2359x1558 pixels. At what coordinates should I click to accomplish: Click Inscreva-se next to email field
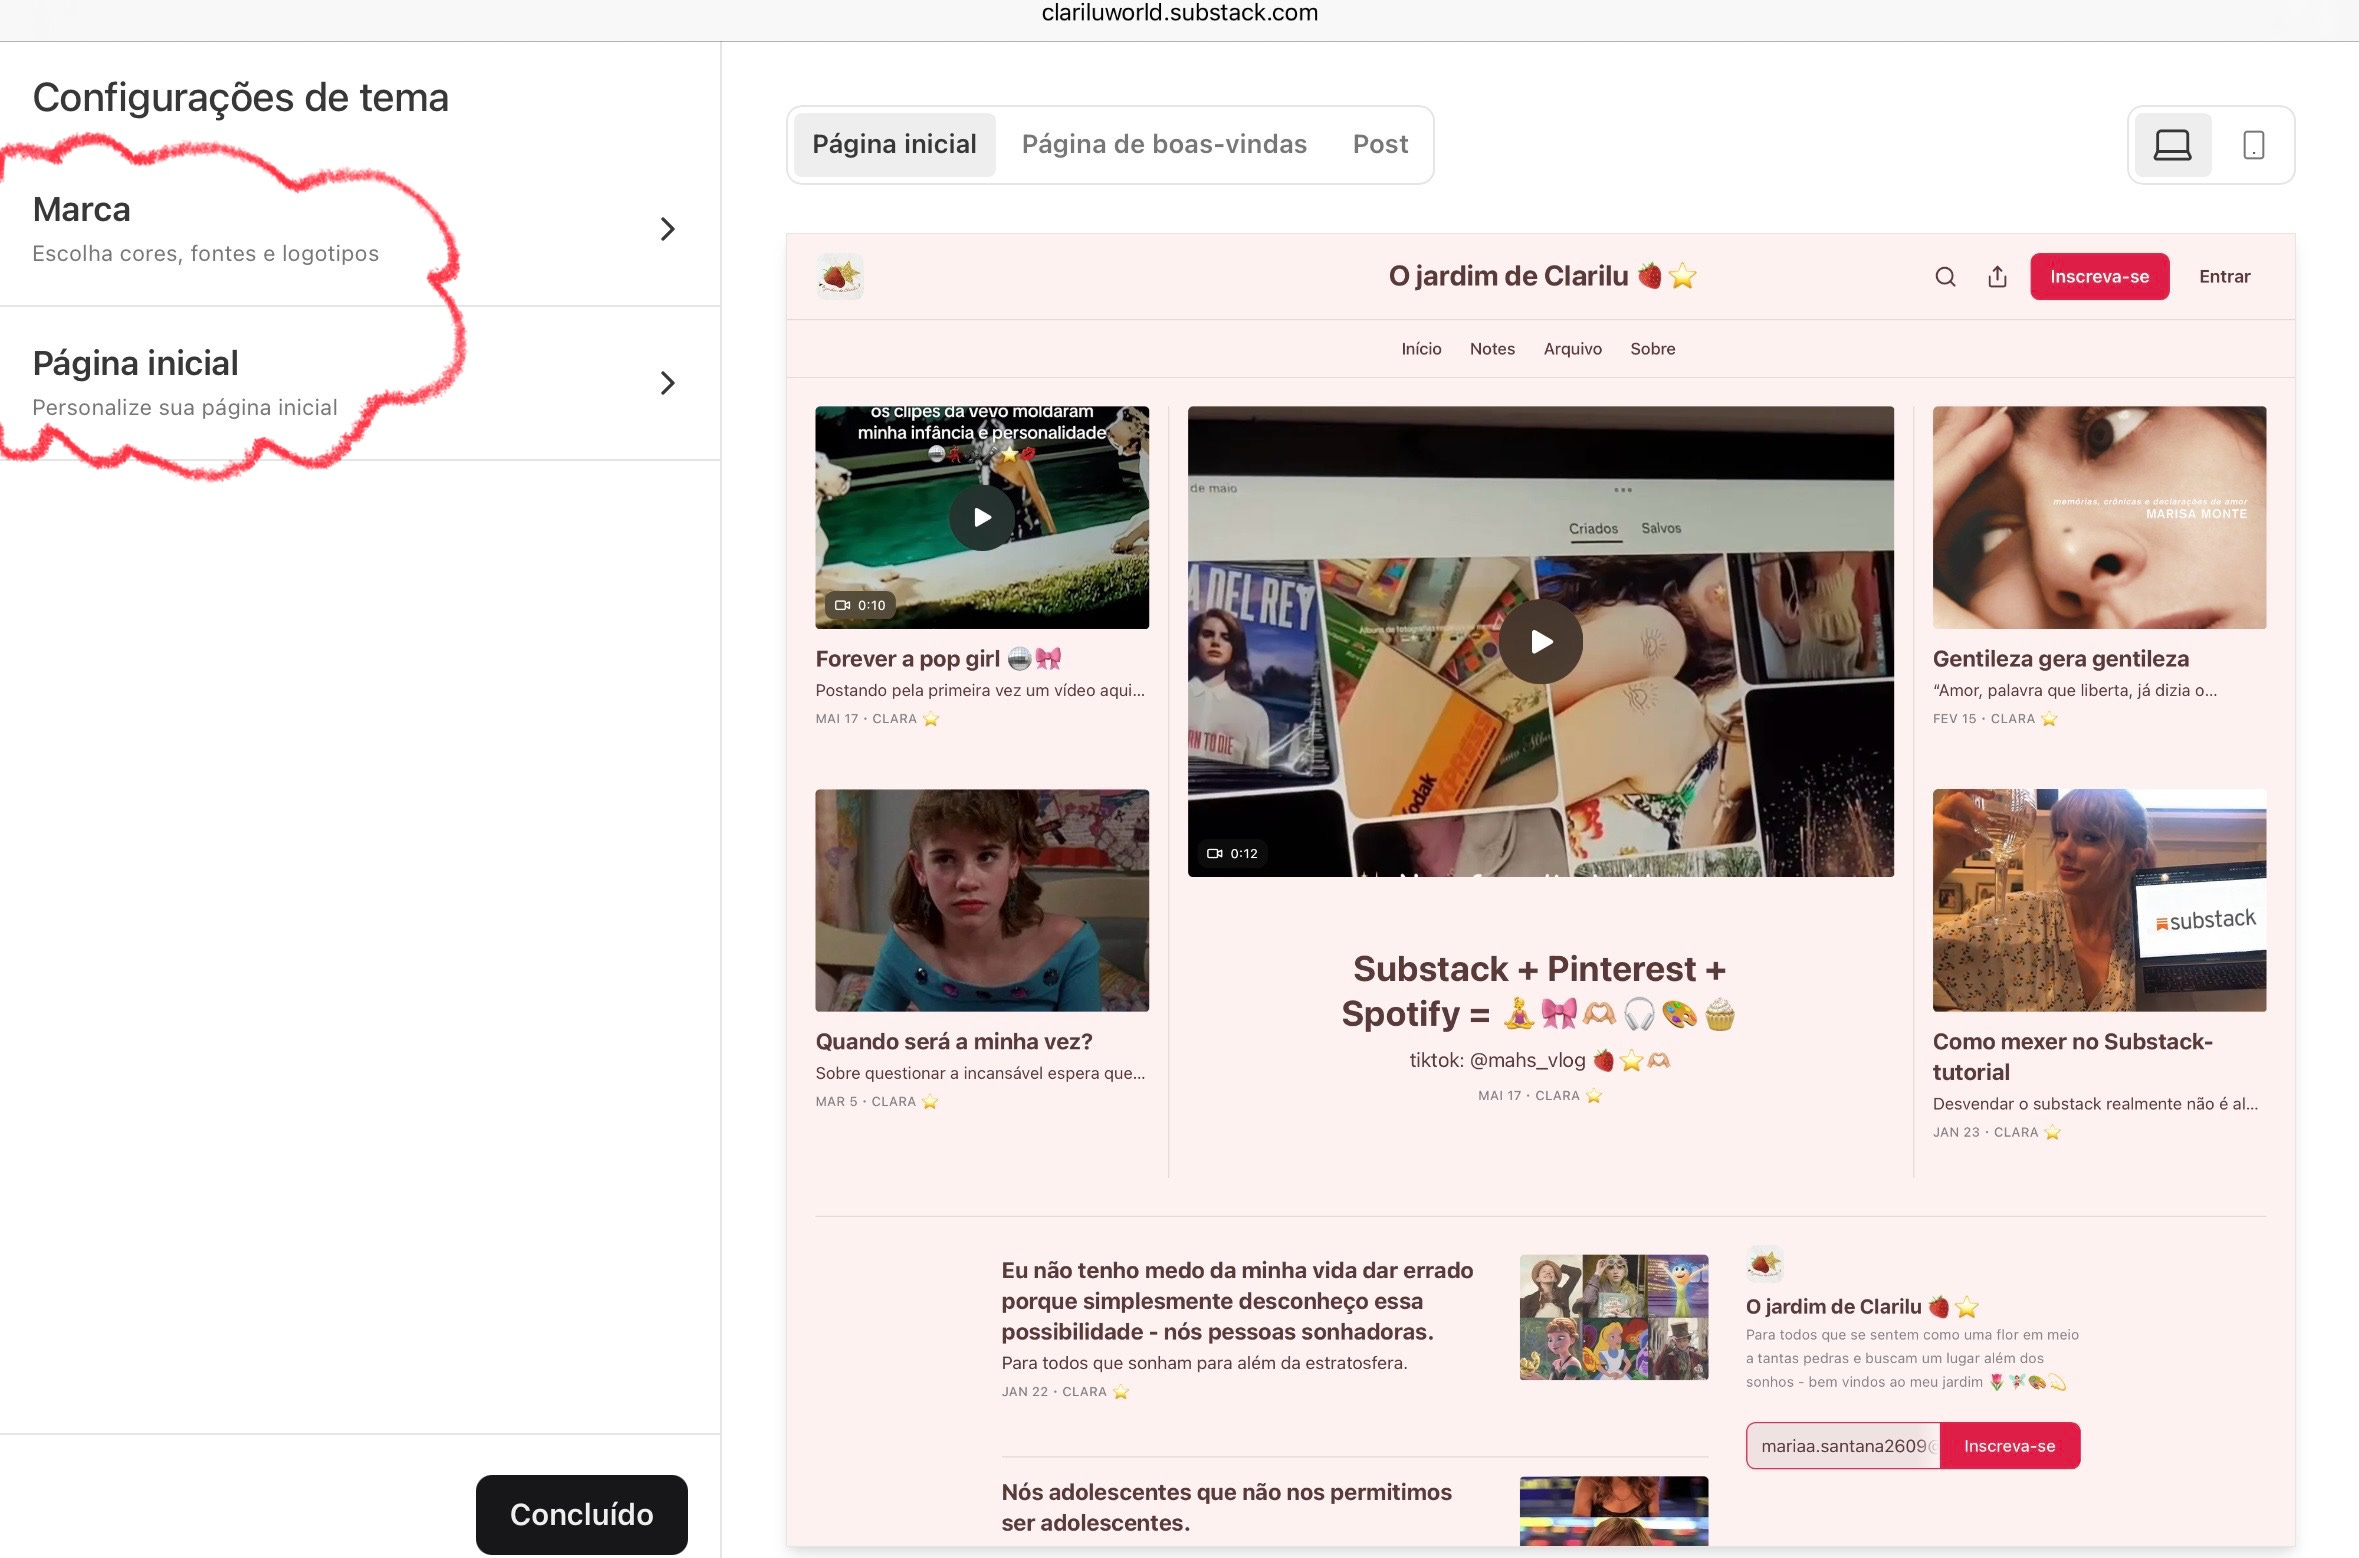click(2009, 1446)
